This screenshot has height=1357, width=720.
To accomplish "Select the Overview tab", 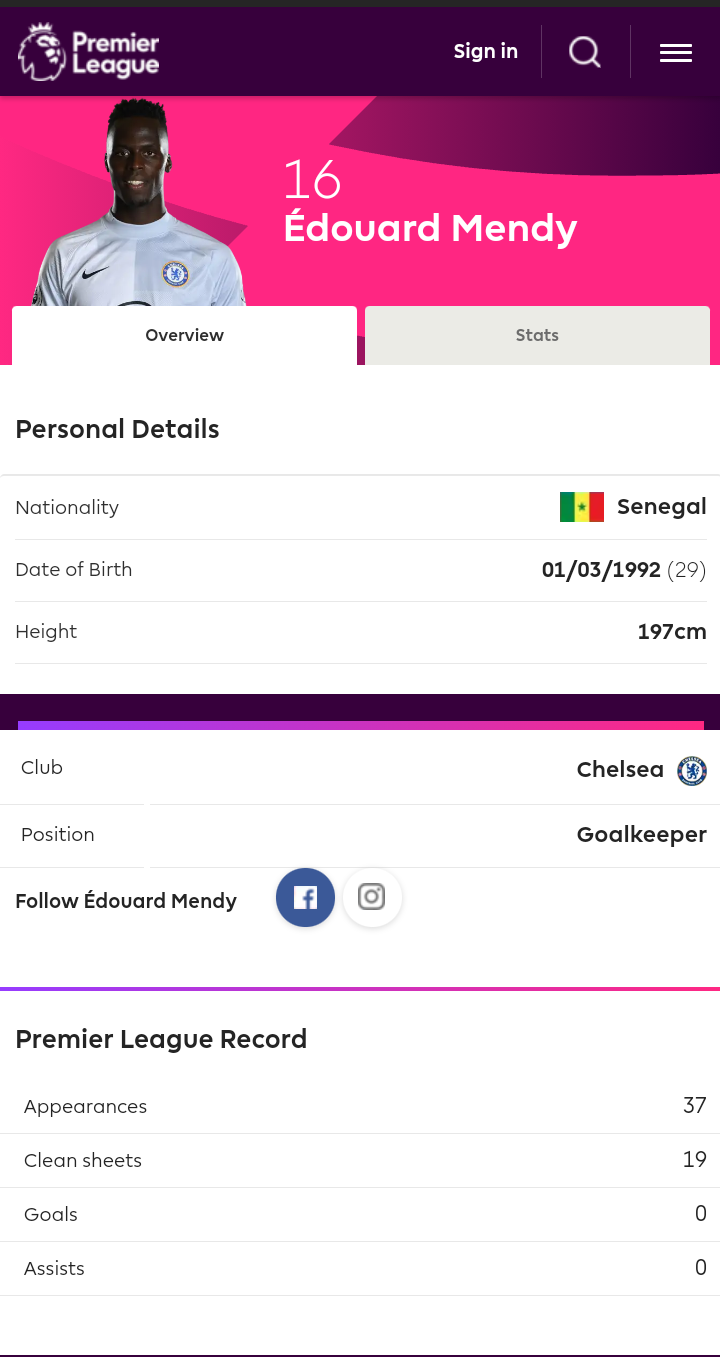I will [184, 335].
